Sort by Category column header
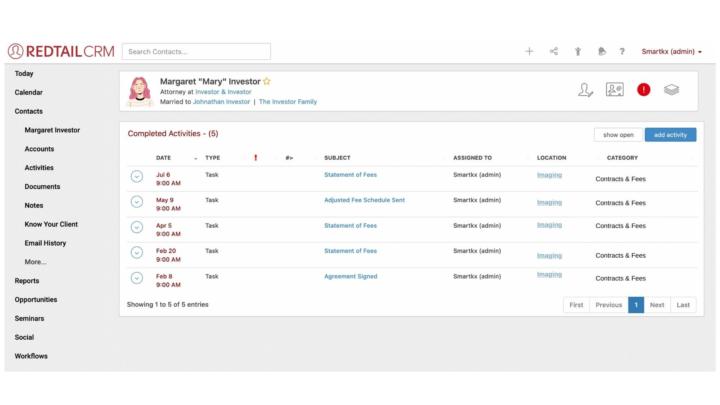720x405 pixels. click(622, 158)
